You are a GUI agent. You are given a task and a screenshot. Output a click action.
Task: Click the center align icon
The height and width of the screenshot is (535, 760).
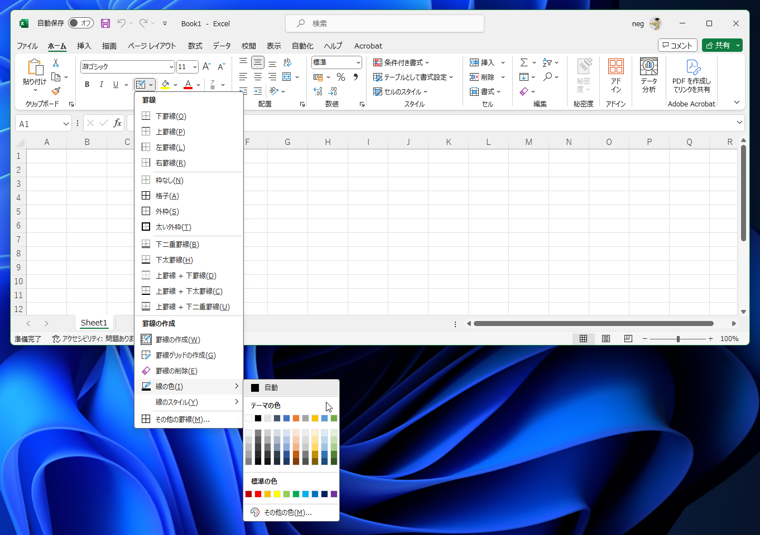coord(258,77)
